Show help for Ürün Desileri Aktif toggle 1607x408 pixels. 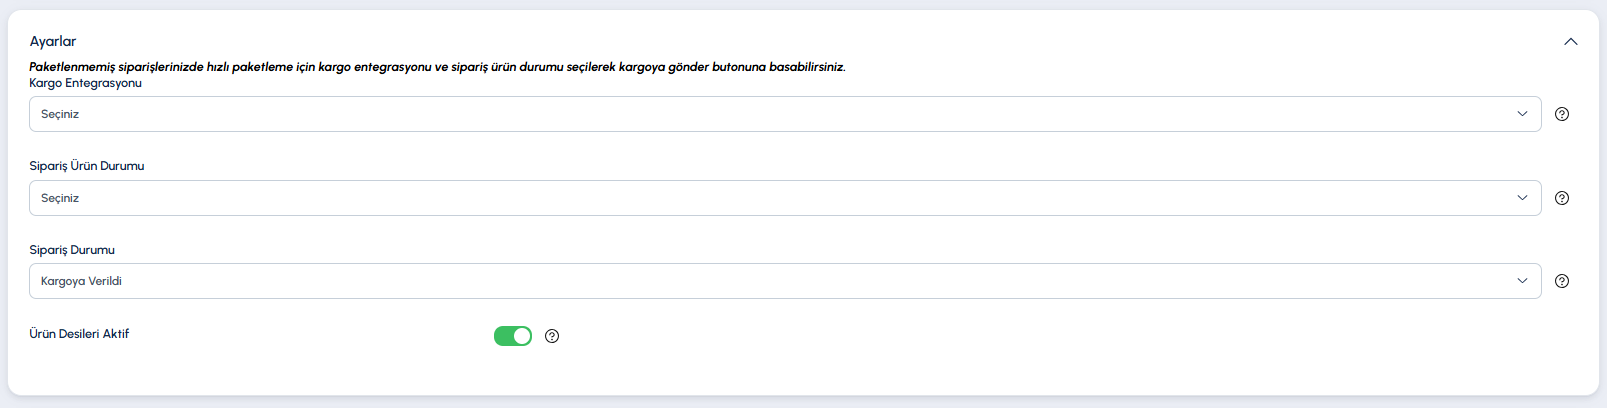pos(552,336)
